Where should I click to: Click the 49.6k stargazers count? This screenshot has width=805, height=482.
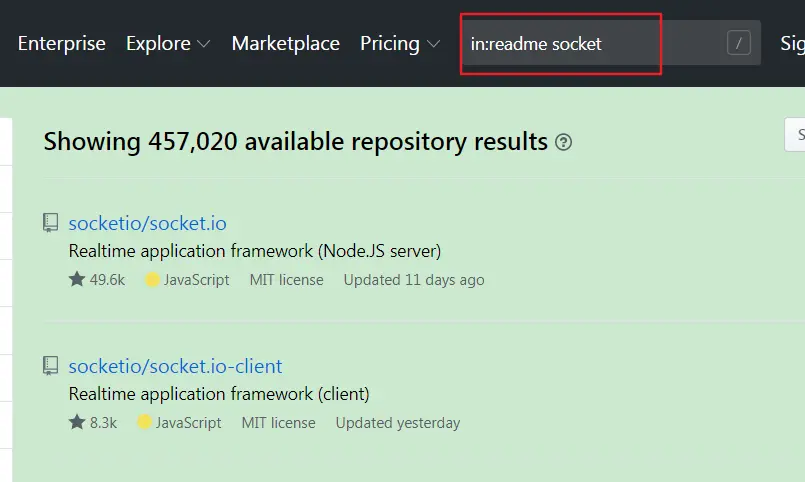coord(107,280)
